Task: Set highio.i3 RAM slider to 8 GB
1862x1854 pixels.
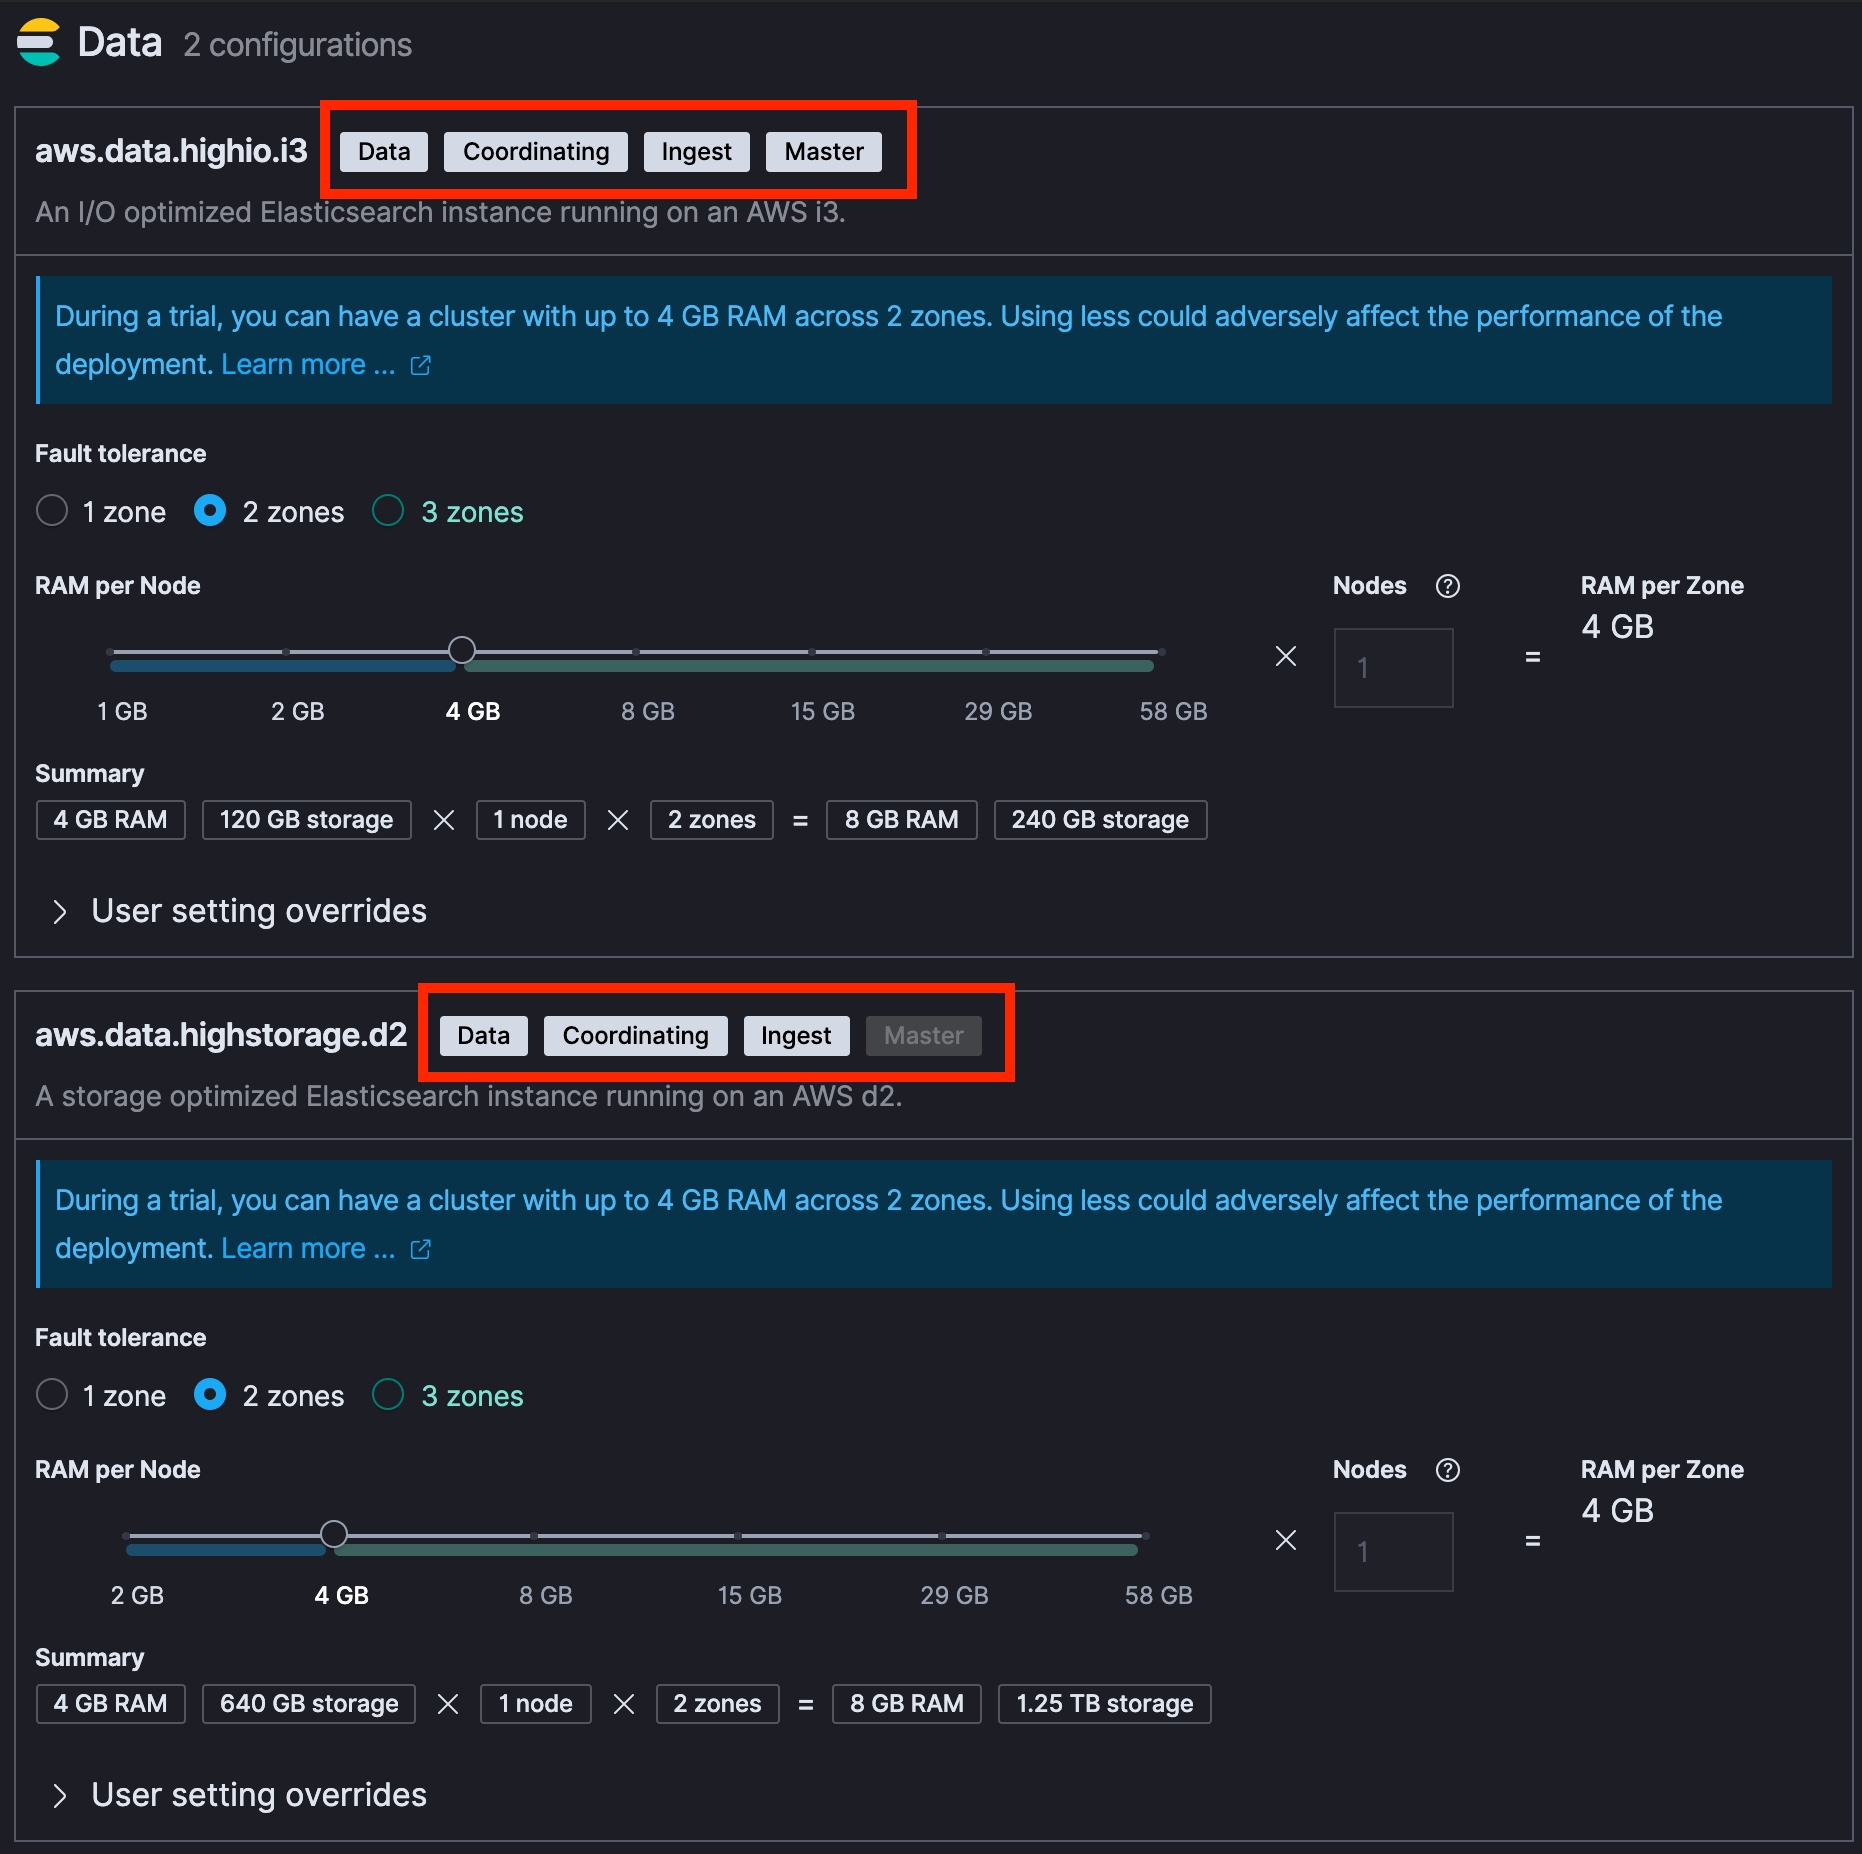Action: [637, 652]
